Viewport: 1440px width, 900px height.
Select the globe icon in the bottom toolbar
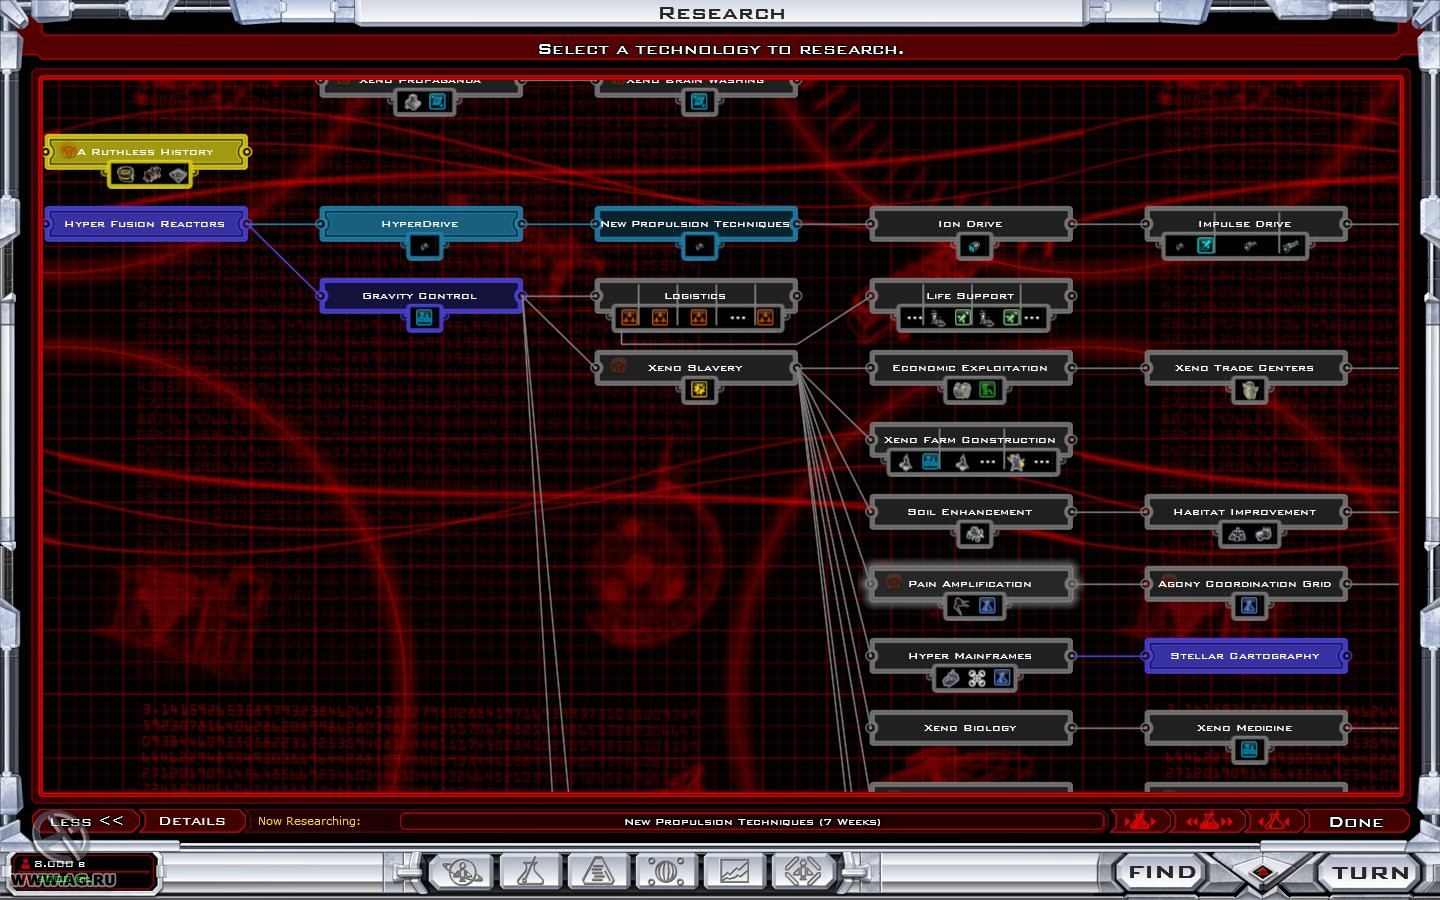click(666, 872)
